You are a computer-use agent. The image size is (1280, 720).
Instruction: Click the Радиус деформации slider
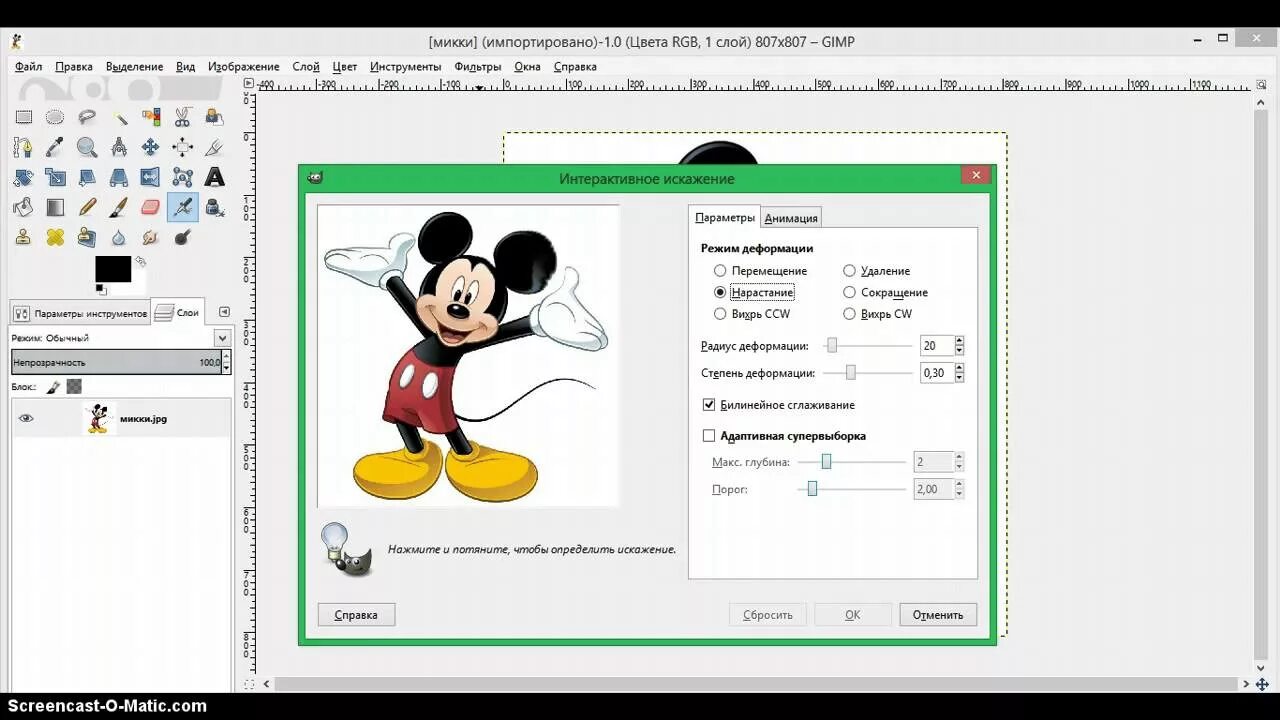coord(867,345)
